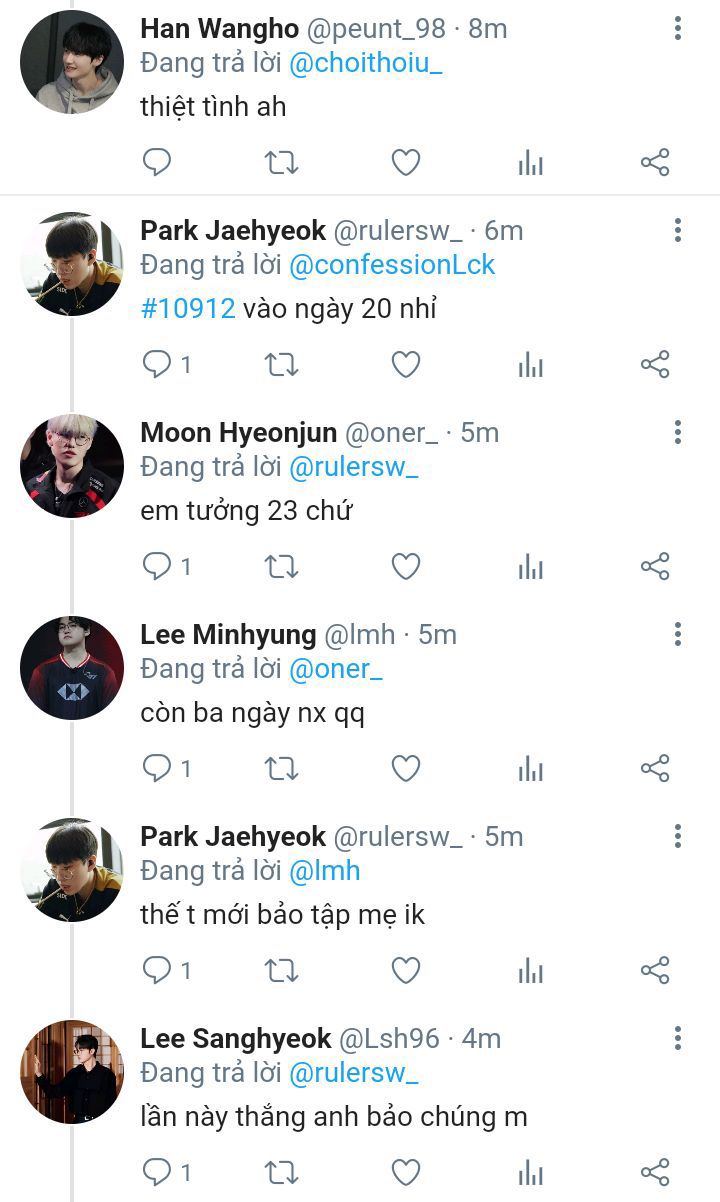Open more options on Han Wangho's tweet
Screen dimensions: 720x1202
click(x=678, y=29)
